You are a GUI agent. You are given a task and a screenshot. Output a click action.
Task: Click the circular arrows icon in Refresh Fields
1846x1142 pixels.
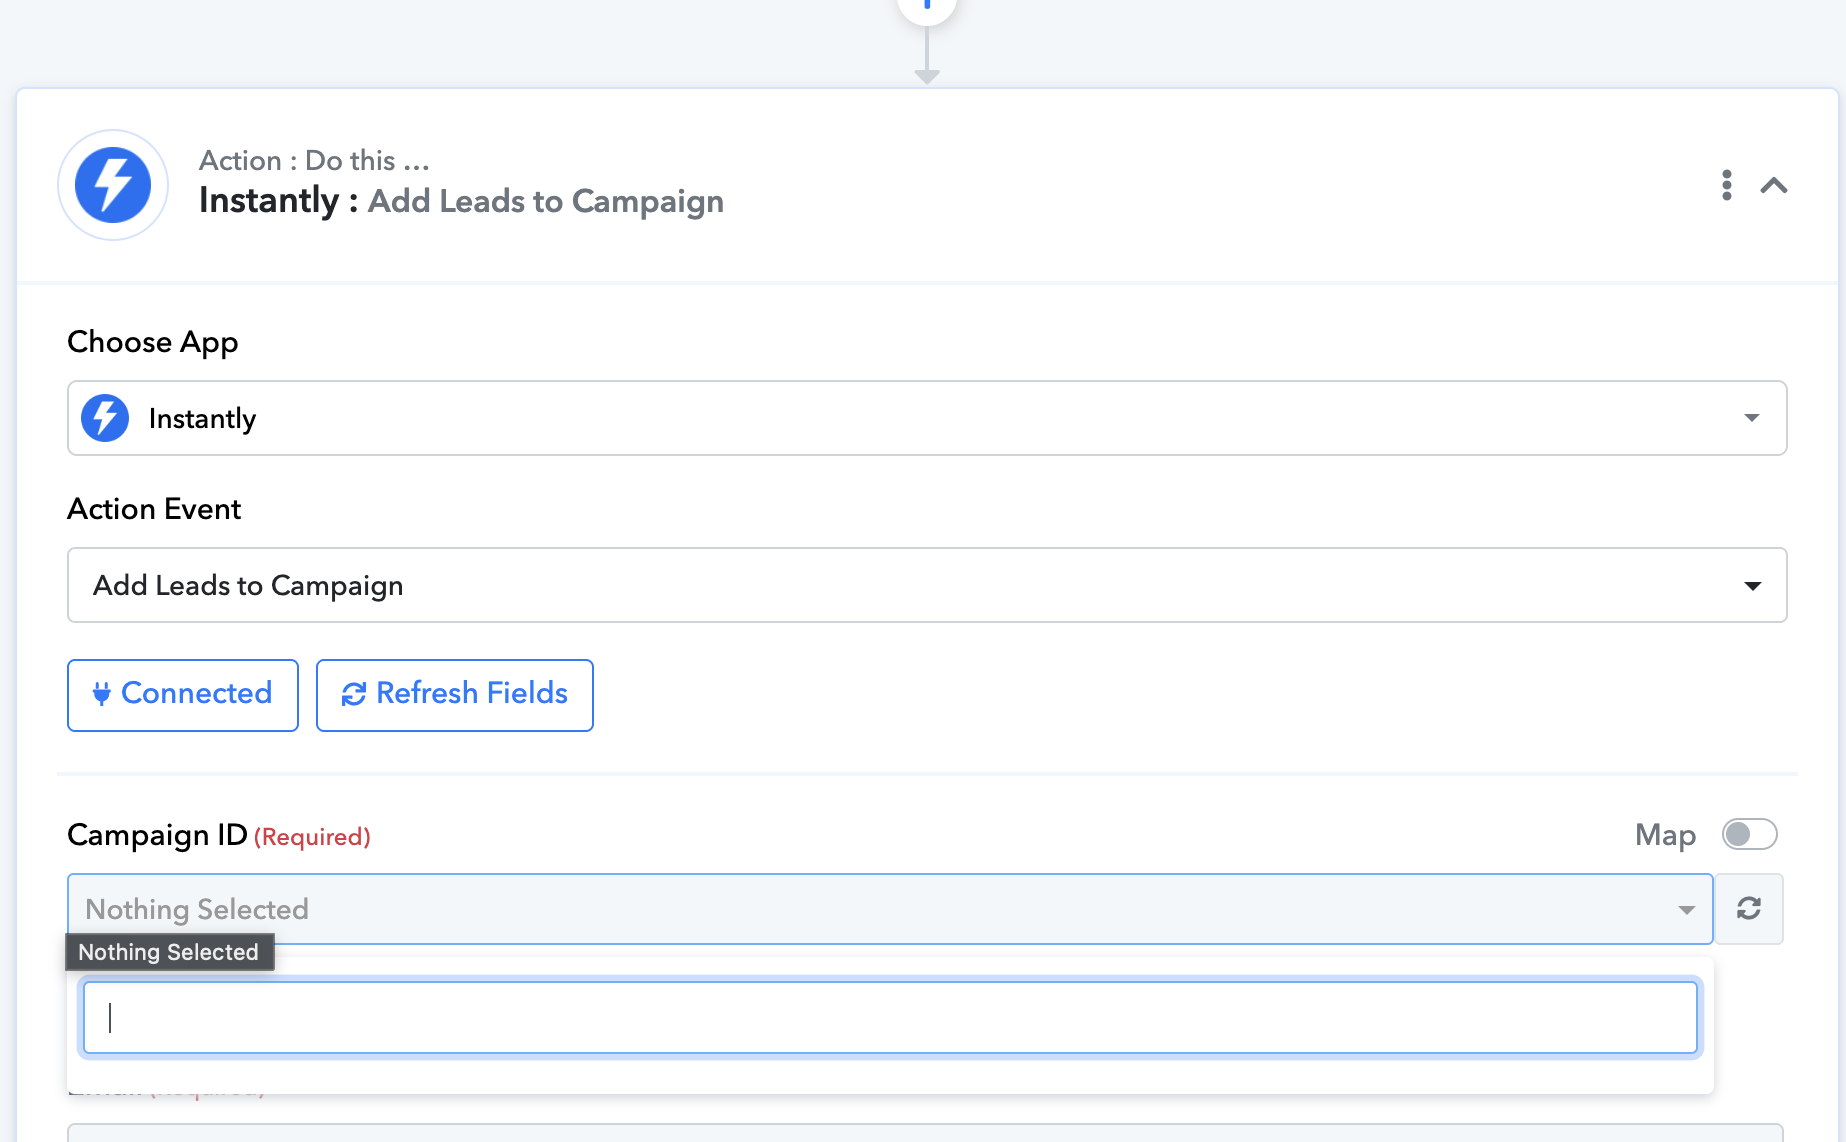pos(354,694)
